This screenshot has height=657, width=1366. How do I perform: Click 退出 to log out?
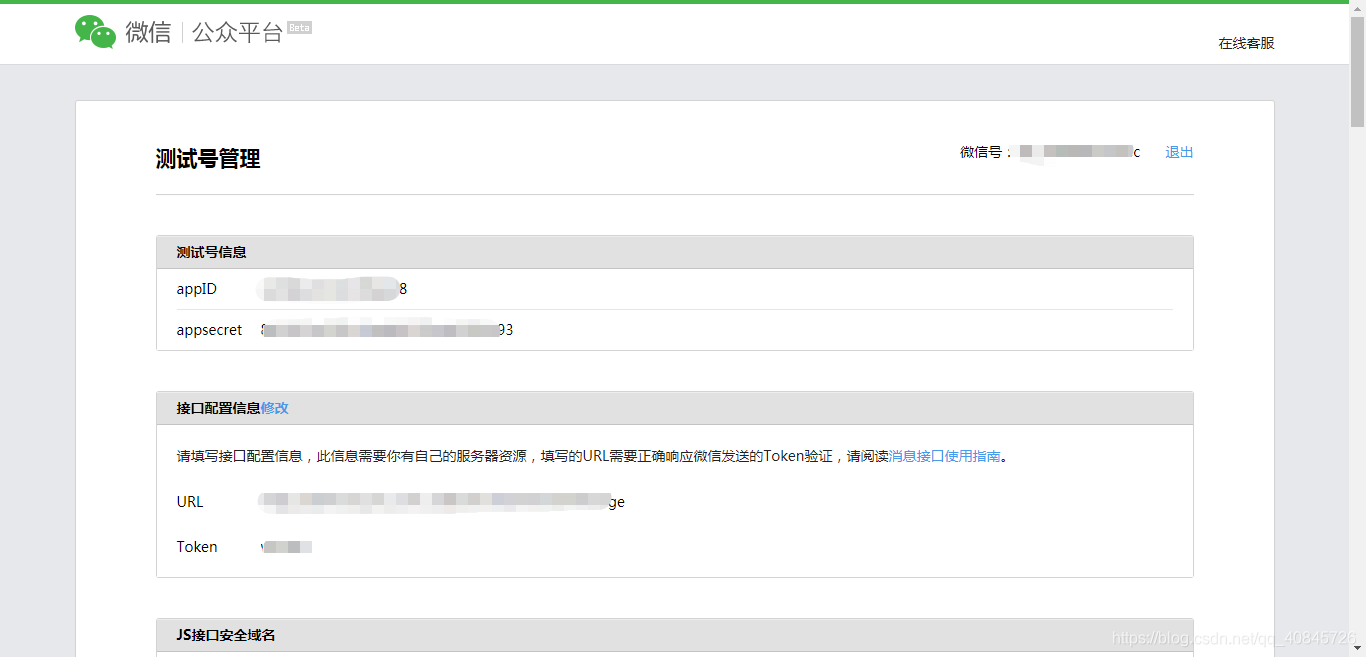(x=1178, y=151)
